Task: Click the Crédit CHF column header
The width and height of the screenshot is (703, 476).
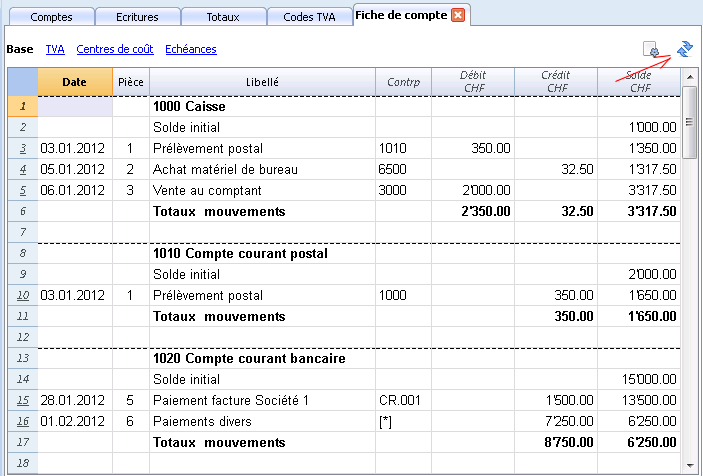Action: pos(556,82)
